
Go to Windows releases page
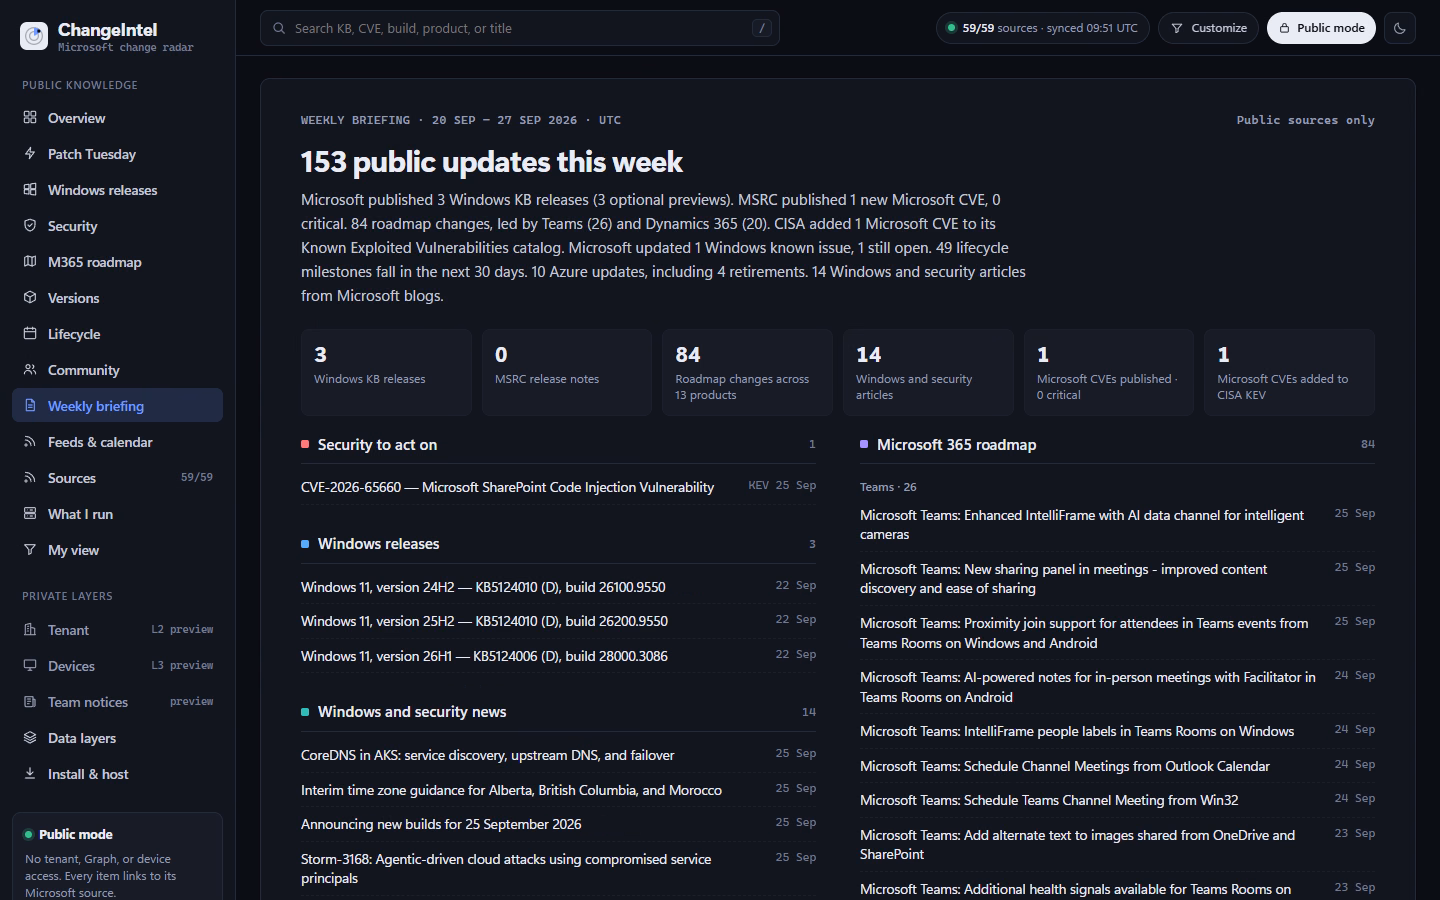[117, 190]
